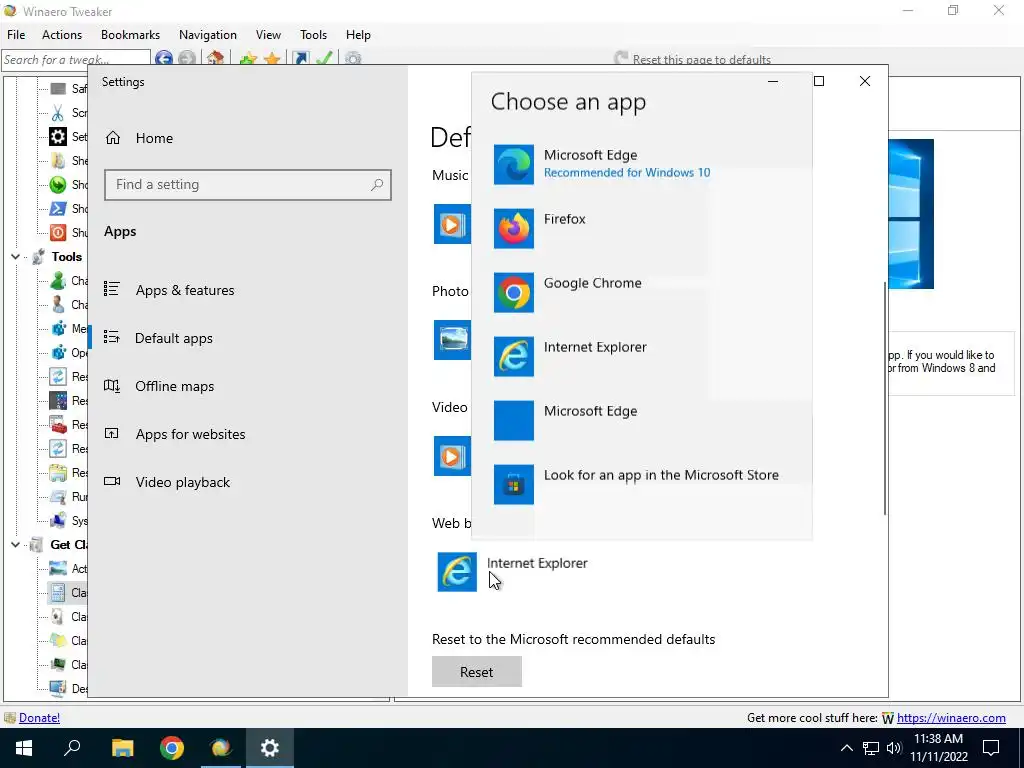Screen dimensions: 1024x768
Task: Select Microsoft Edge Recommended for Windows 10
Action: coord(641,165)
